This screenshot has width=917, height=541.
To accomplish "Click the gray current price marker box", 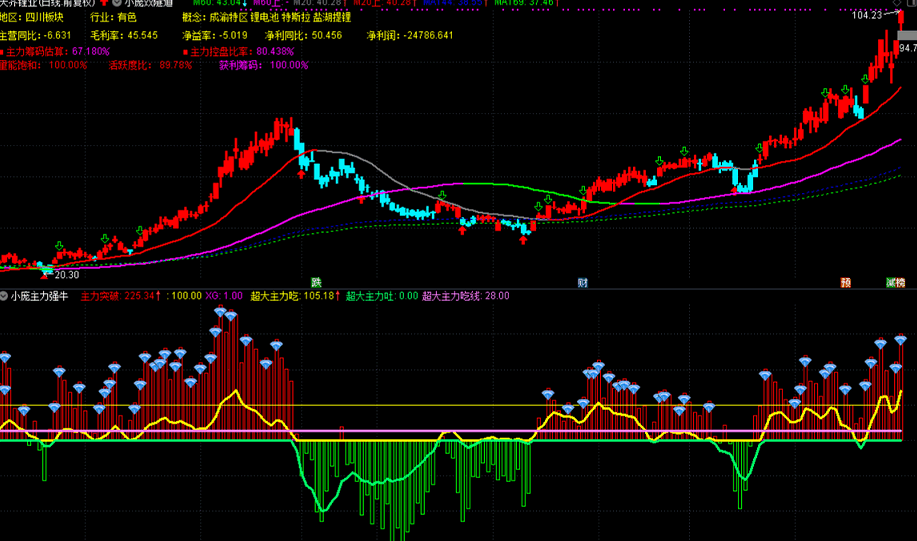I will coord(907,36).
